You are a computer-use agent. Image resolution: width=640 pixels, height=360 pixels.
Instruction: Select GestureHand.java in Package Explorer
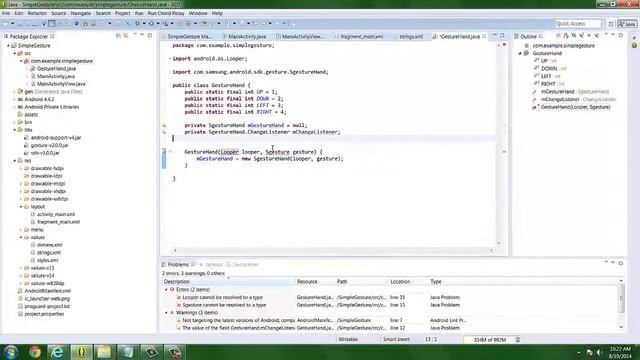click(x=56, y=69)
